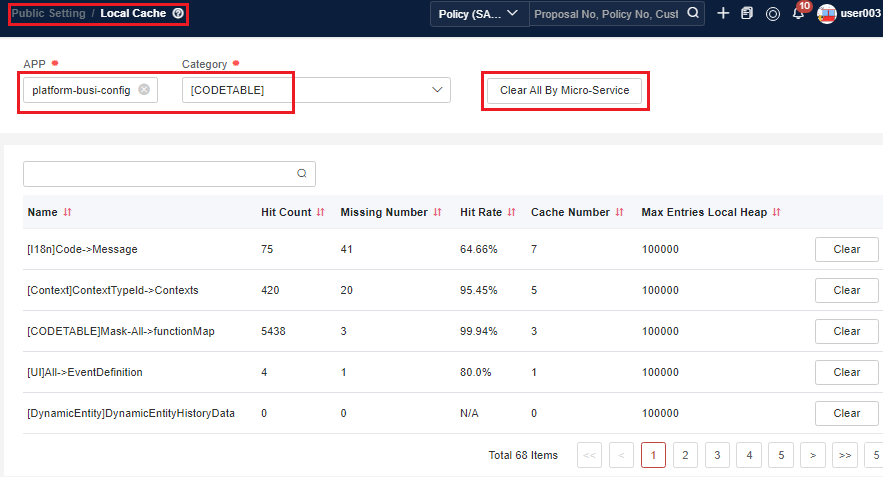The width and height of the screenshot is (883, 477).
Task: Open the Policy search type dropdown
Action: coord(479,14)
